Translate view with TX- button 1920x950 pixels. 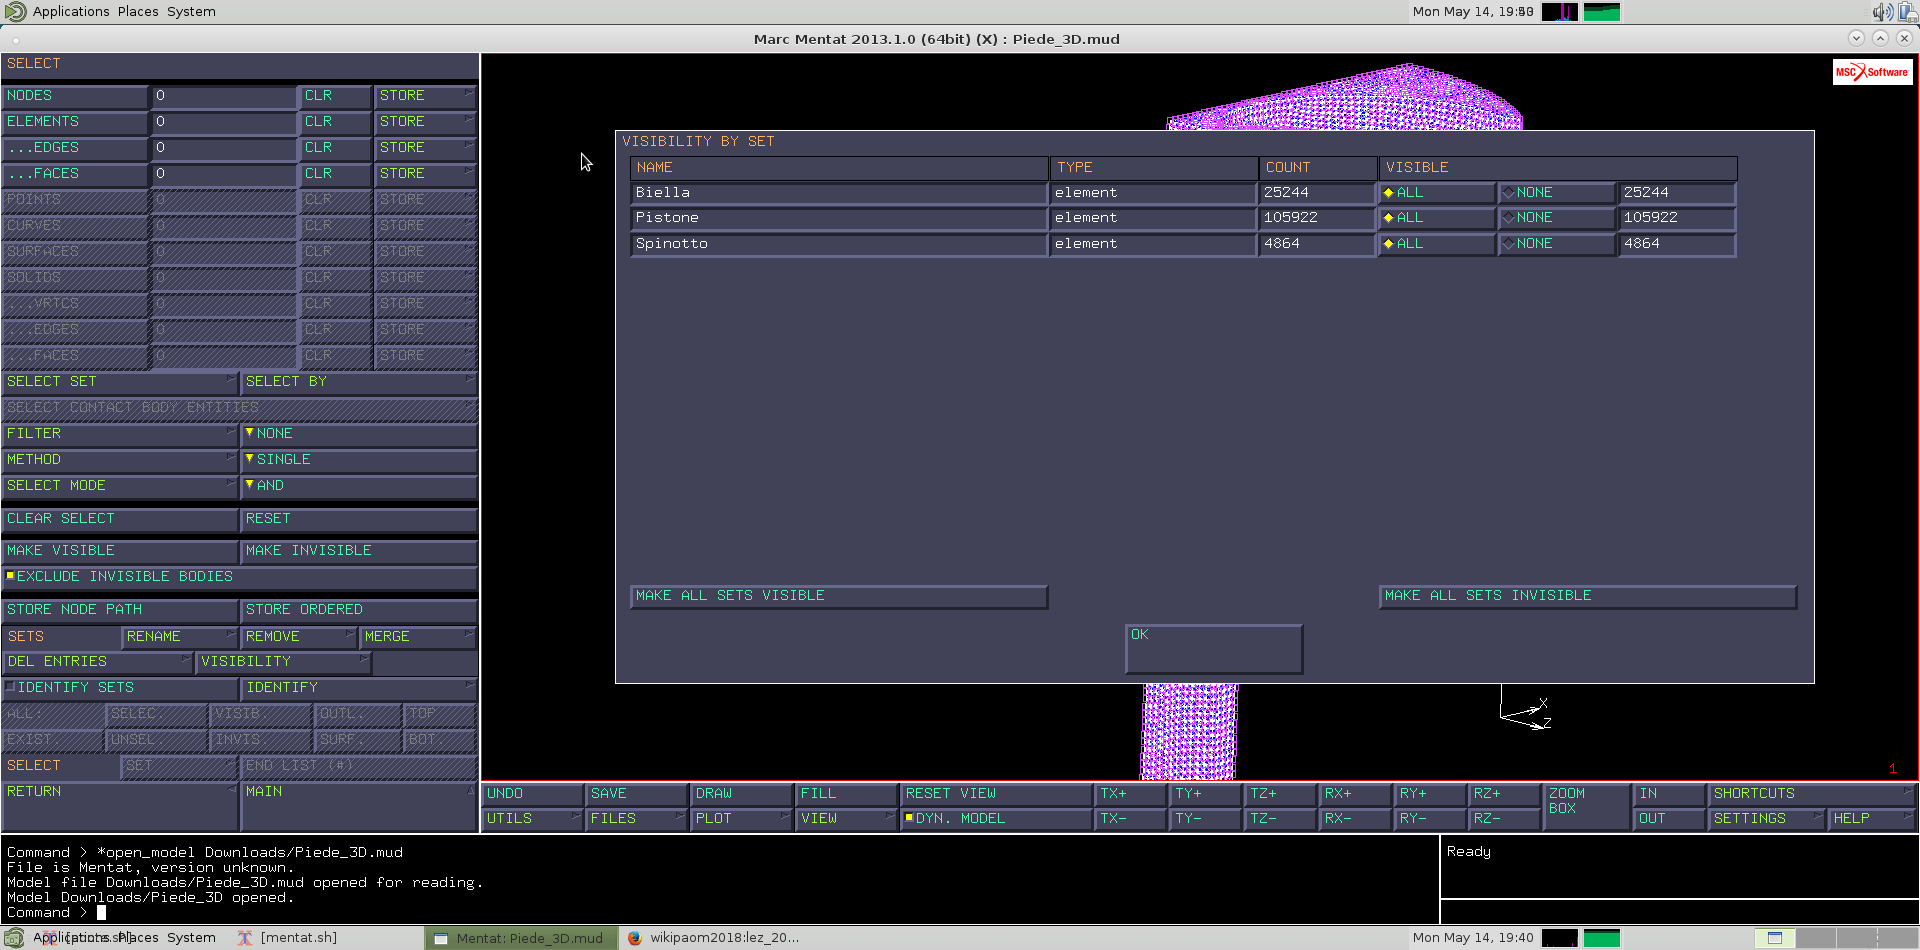[x=1130, y=819]
